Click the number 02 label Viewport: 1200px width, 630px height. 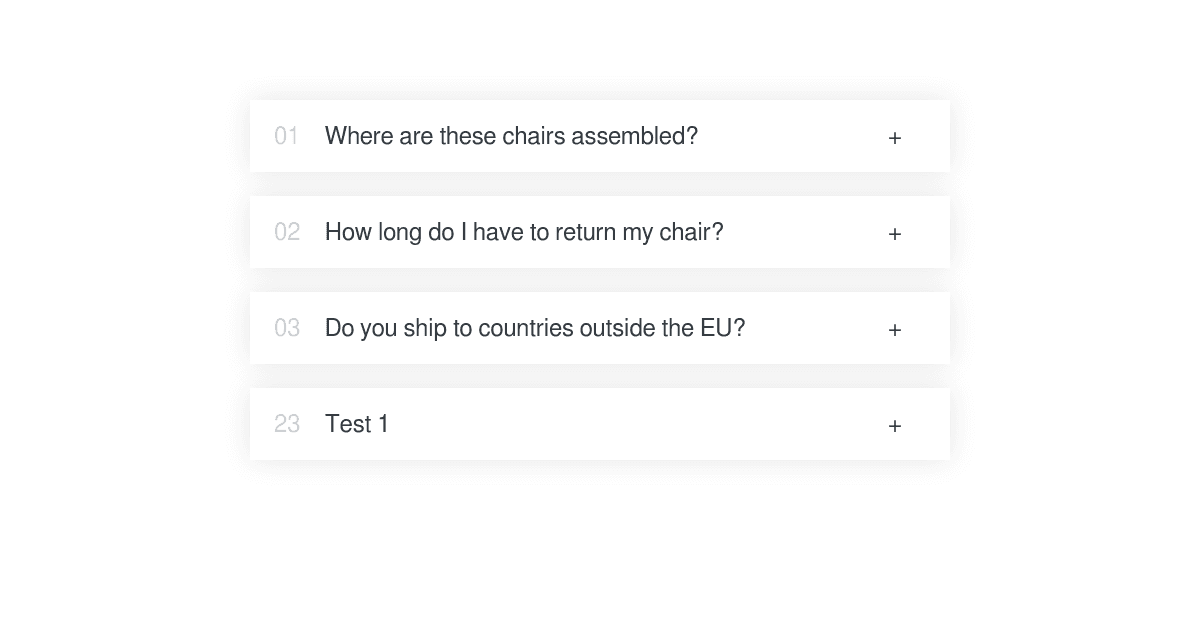(x=287, y=232)
